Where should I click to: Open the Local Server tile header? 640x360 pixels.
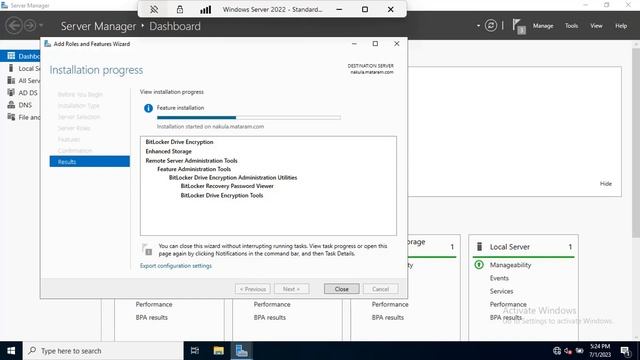click(x=510, y=247)
